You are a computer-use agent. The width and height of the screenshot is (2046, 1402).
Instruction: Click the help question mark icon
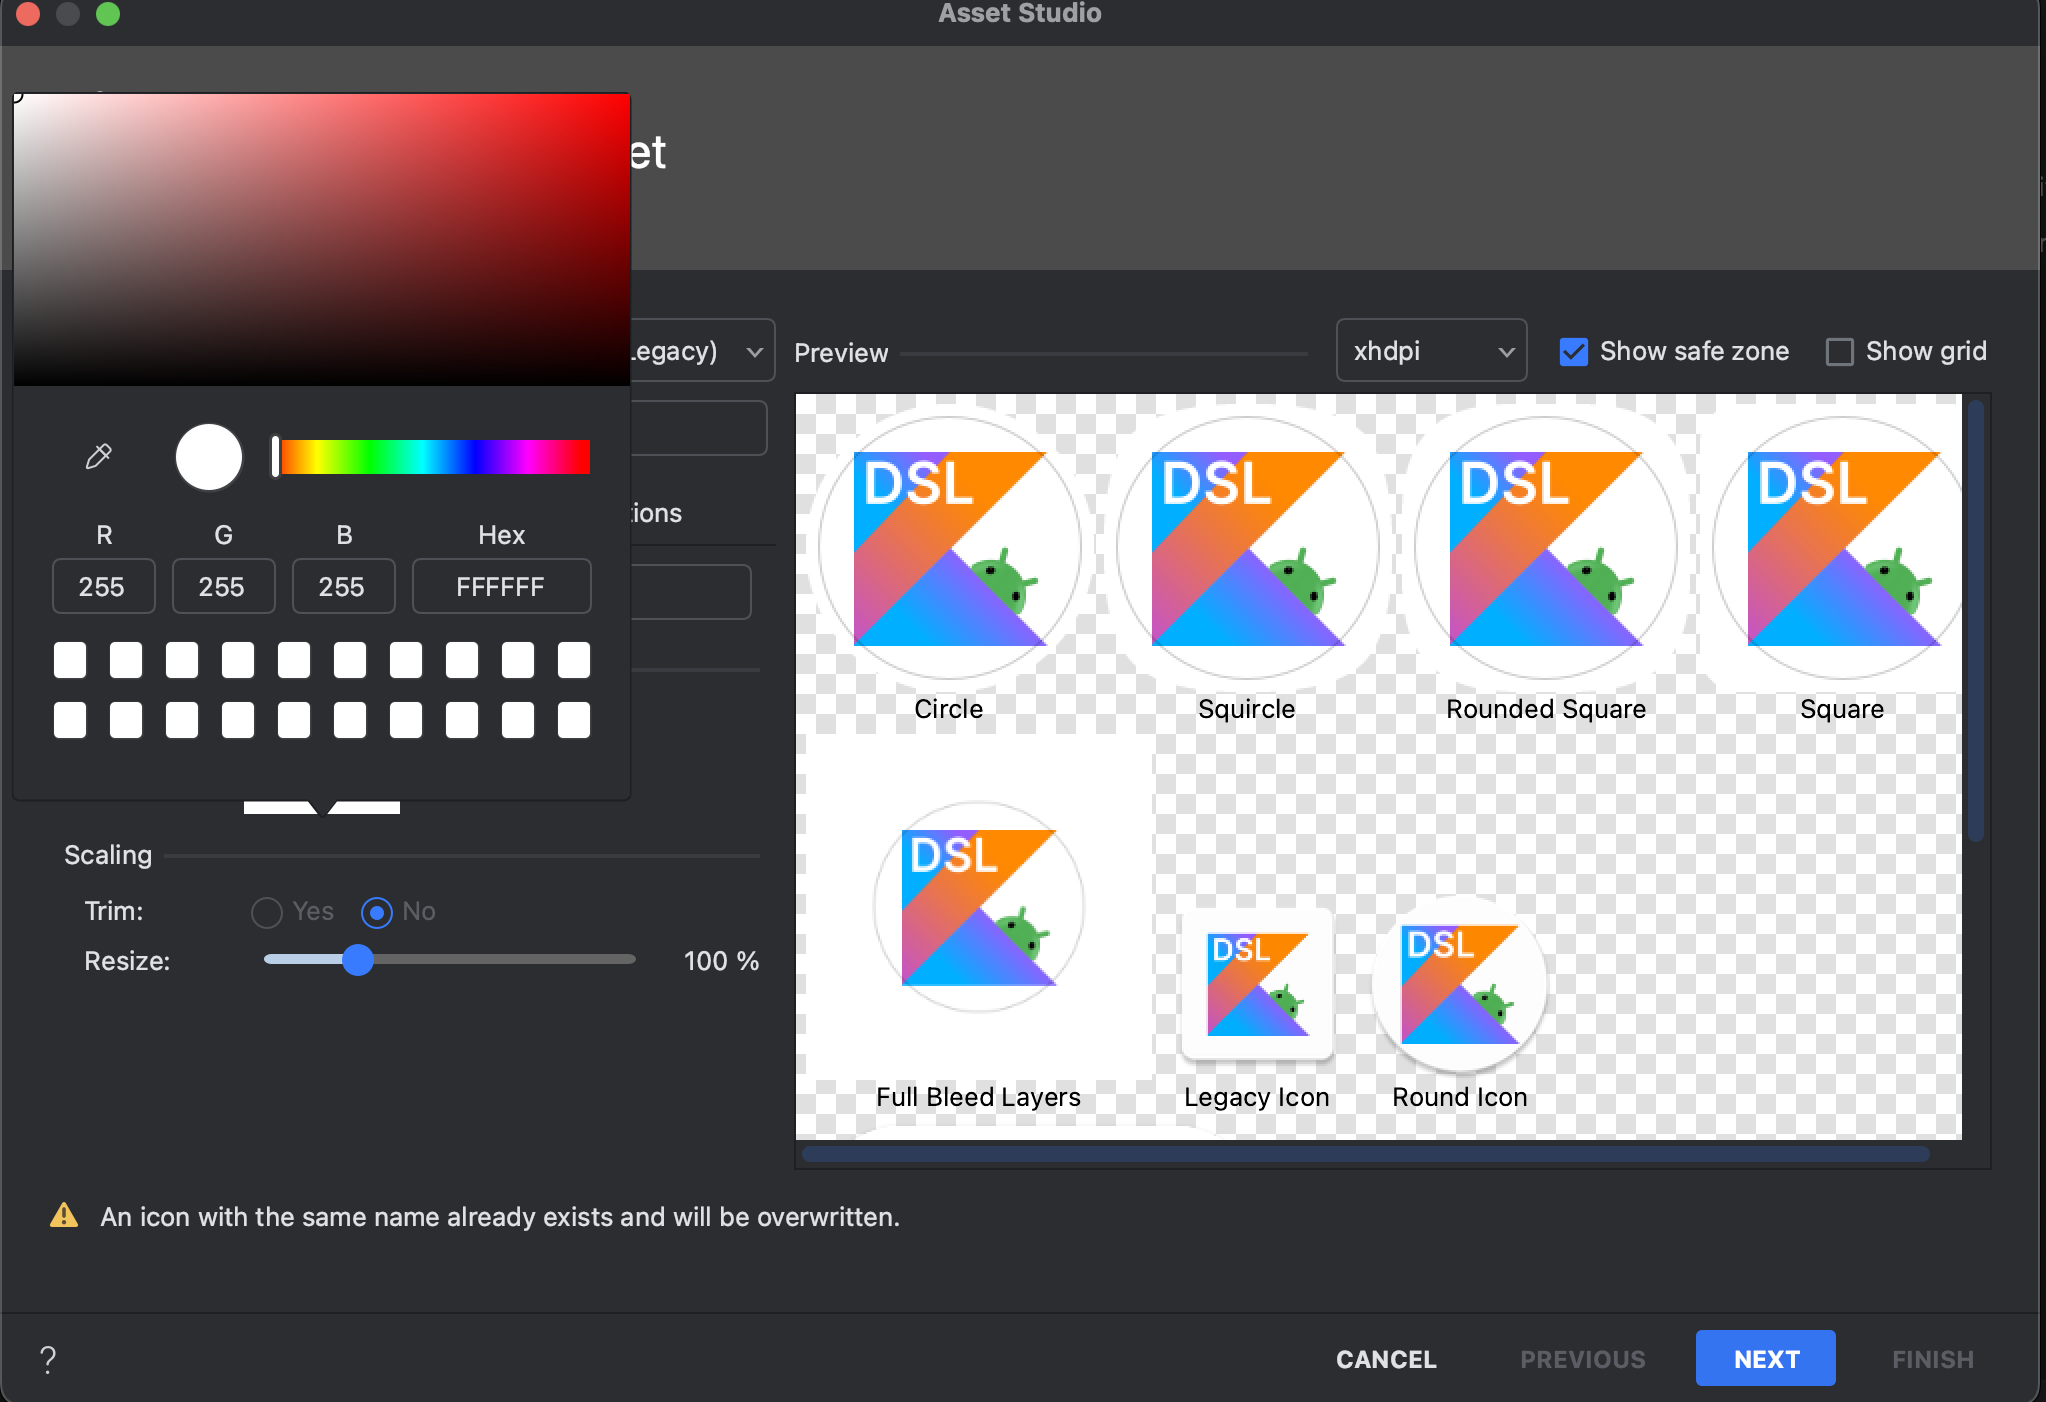pyautogui.click(x=47, y=1359)
